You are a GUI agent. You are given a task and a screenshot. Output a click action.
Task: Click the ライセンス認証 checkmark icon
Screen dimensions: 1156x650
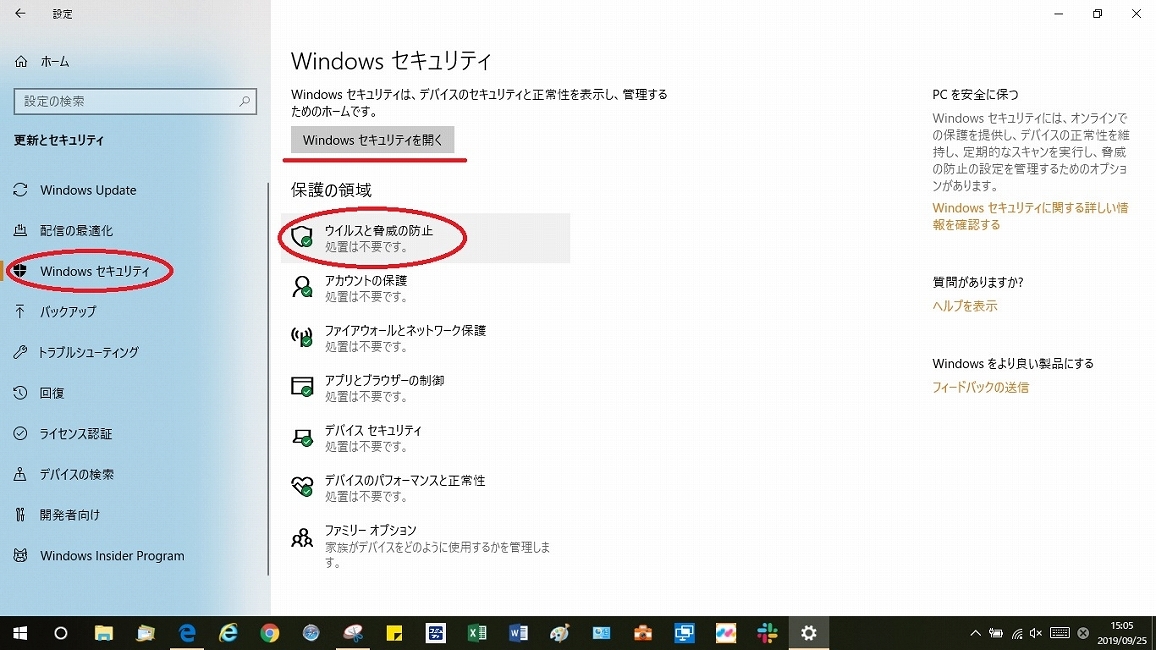pos(20,433)
